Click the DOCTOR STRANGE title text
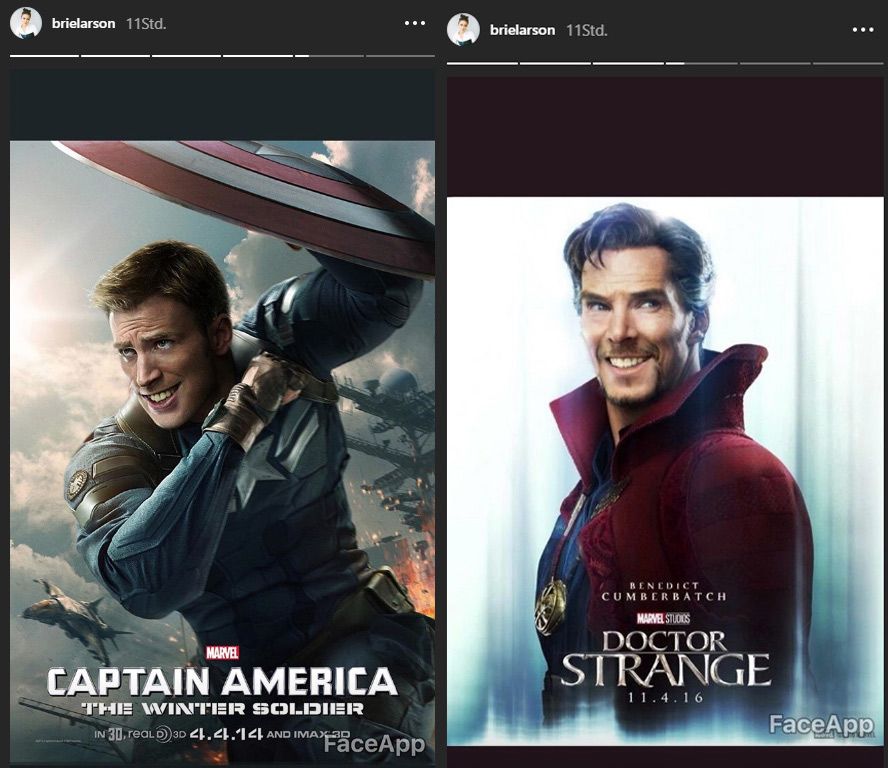 665,658
